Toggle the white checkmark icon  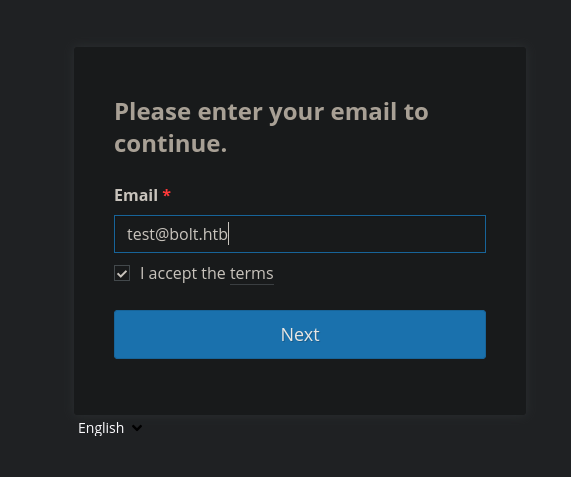pos(122,273)
